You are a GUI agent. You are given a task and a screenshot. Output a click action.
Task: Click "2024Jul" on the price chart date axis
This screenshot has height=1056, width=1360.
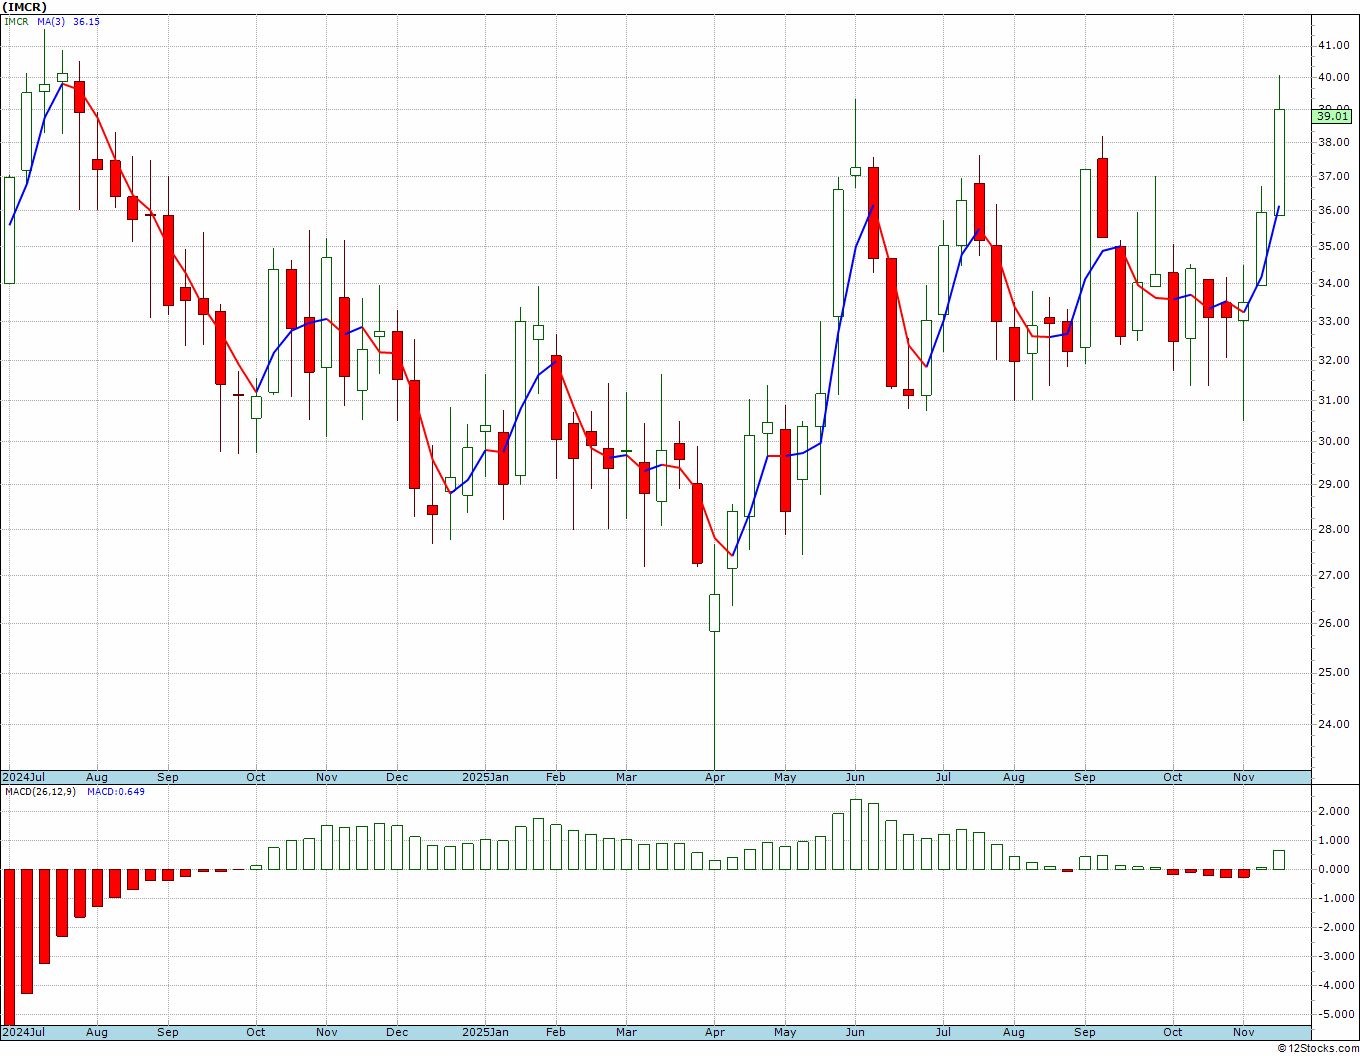24,777
